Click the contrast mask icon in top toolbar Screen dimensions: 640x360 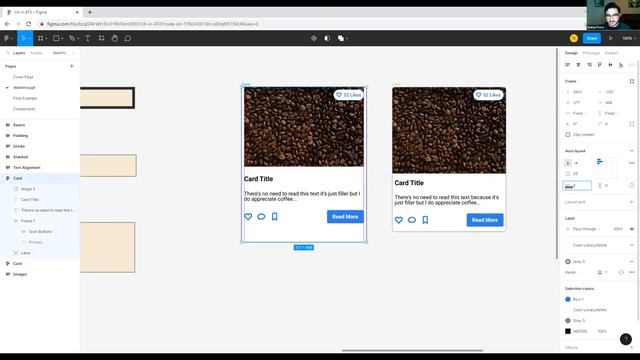(327, 38)
